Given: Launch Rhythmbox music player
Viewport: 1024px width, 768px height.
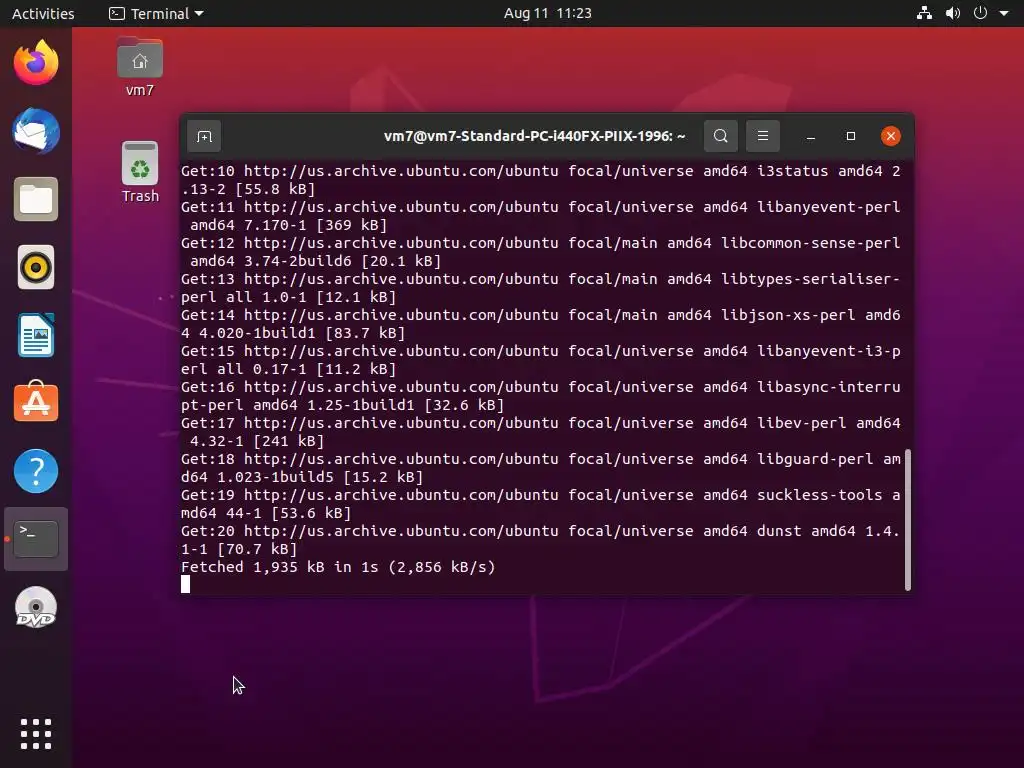Looking at the screenshot, I should [36, 267].
